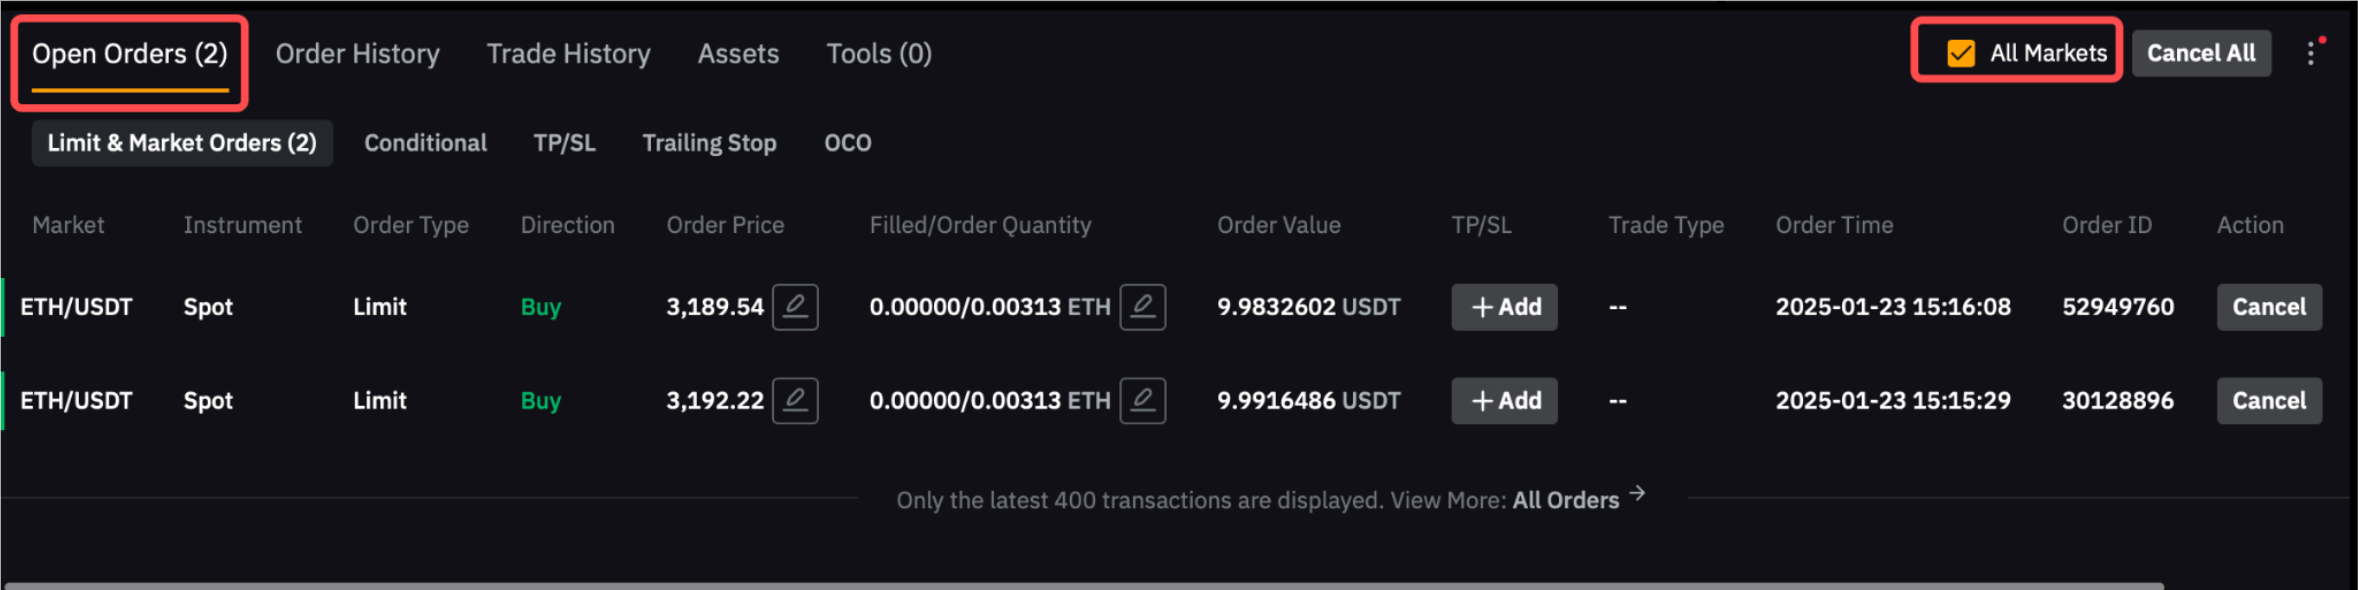Cancel the order with ID 30128896
This screenshot has height=590, width=2358.
(x=2269, y=401)
